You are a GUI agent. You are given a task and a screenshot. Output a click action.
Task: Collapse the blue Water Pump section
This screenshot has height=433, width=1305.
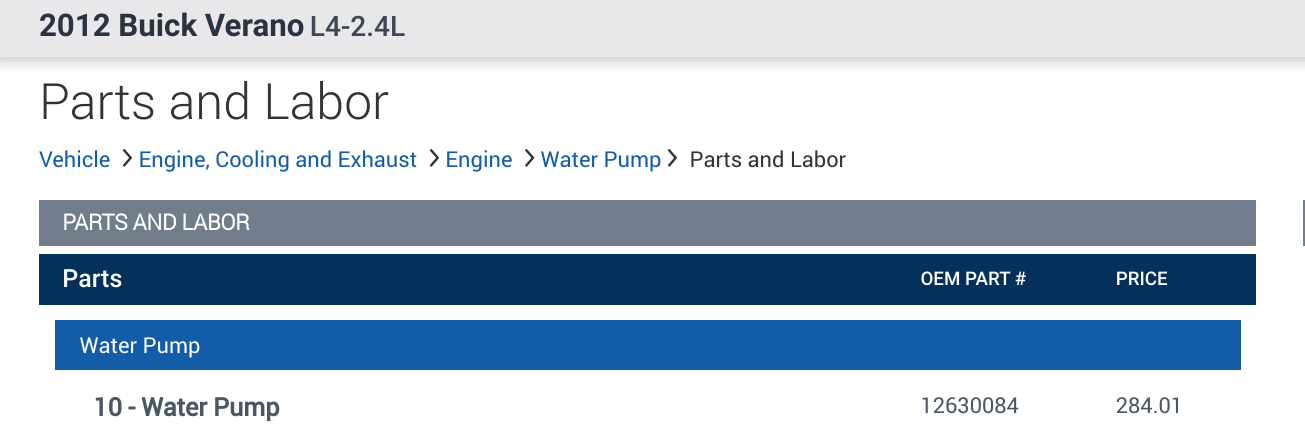click(647, 346)
